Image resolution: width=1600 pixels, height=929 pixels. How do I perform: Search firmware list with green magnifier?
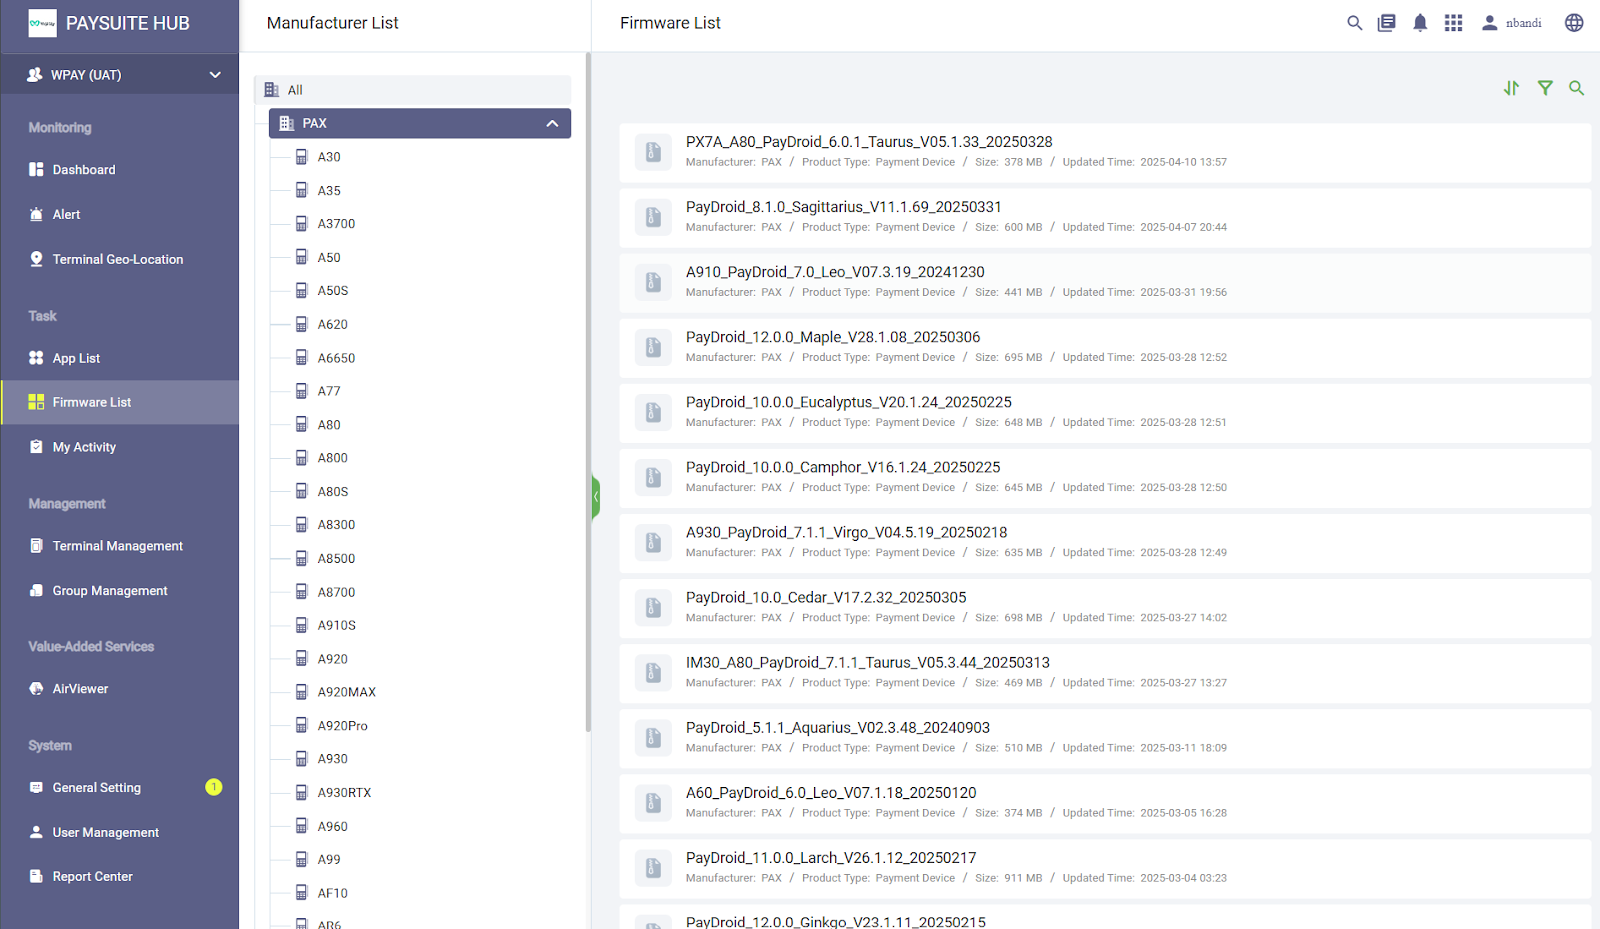(1577, 88)
